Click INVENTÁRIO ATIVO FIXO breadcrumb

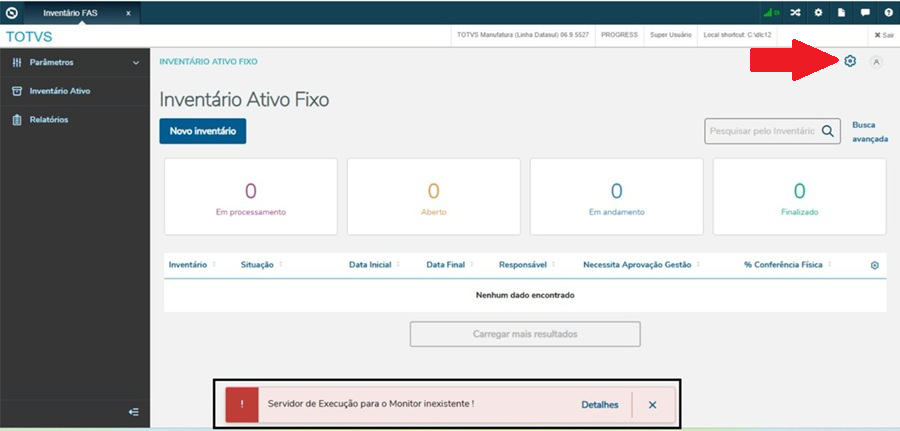(208, 61)
